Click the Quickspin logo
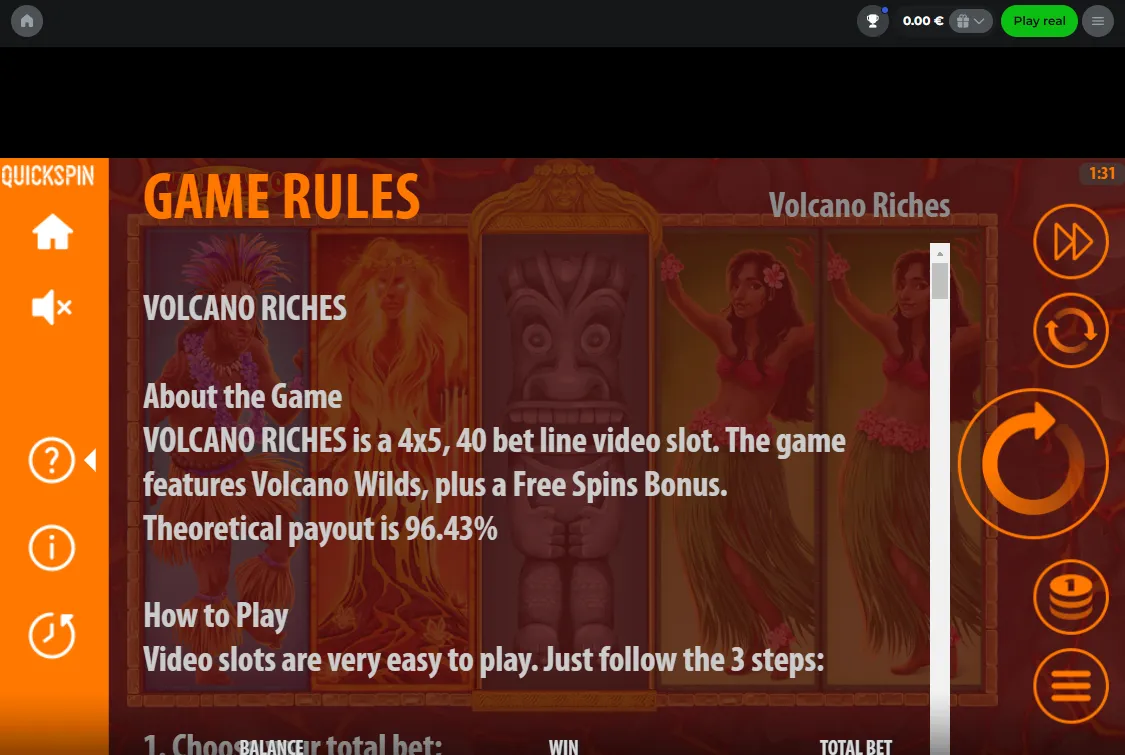The image size is (1125, 755). pos(48,176)
